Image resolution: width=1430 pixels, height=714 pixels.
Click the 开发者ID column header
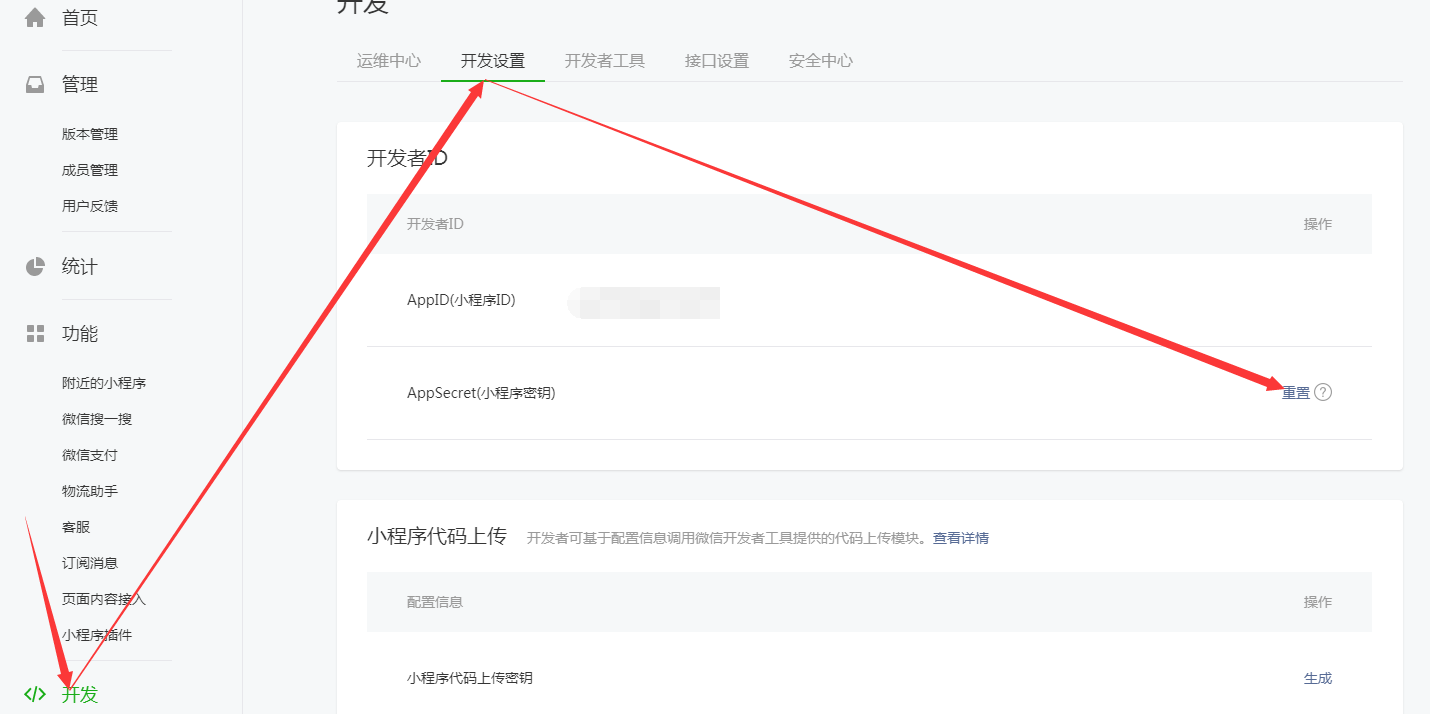click(435, 224)
